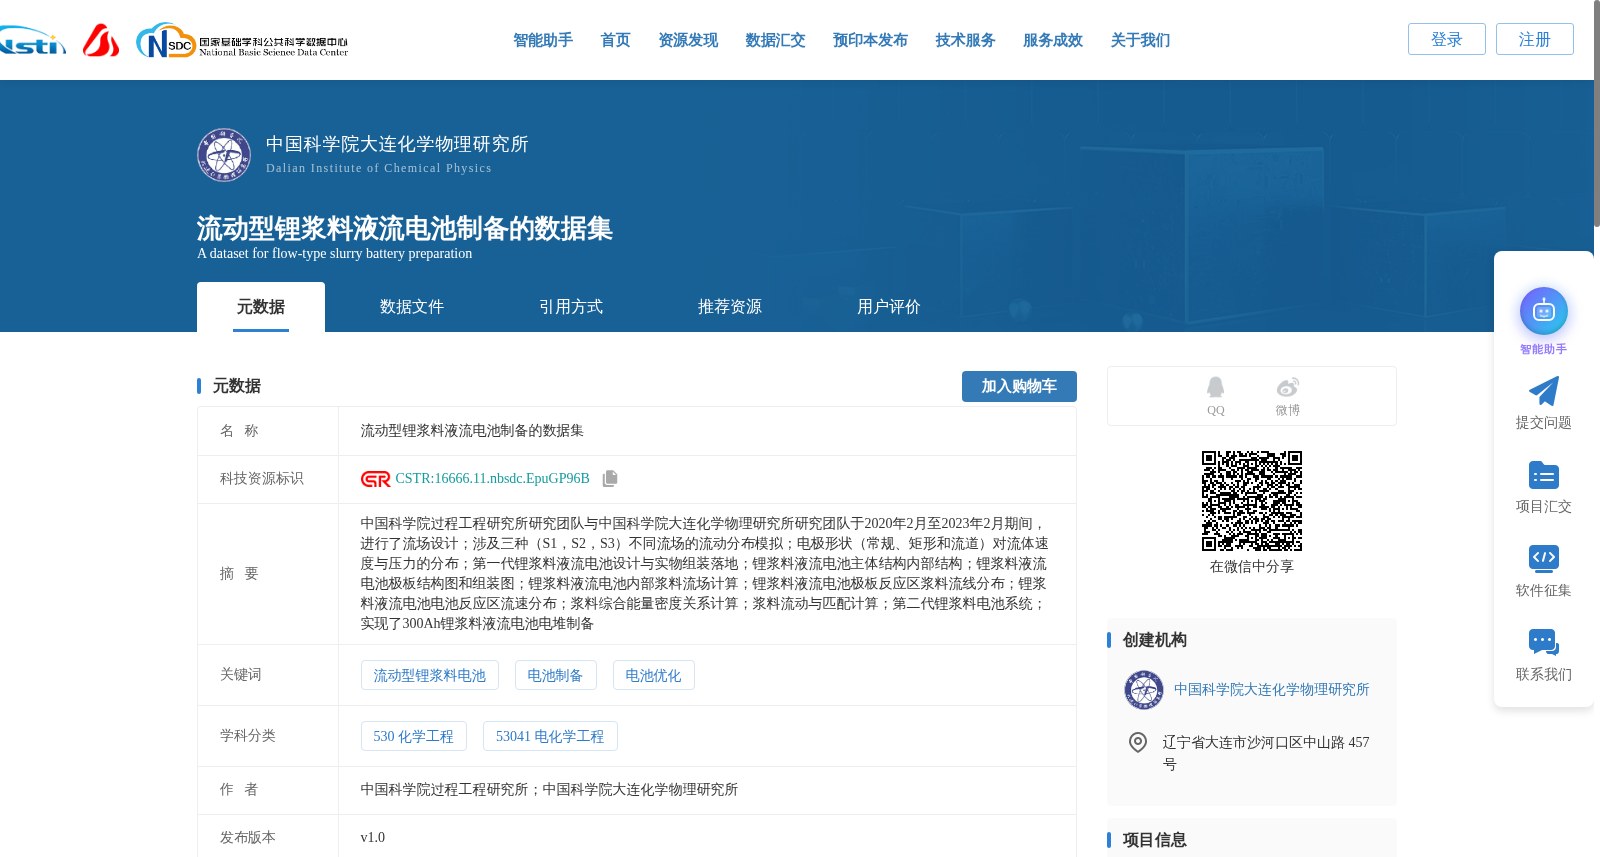Open 资源发现 menu
The image size is (1600, 857).
point(688,40)
